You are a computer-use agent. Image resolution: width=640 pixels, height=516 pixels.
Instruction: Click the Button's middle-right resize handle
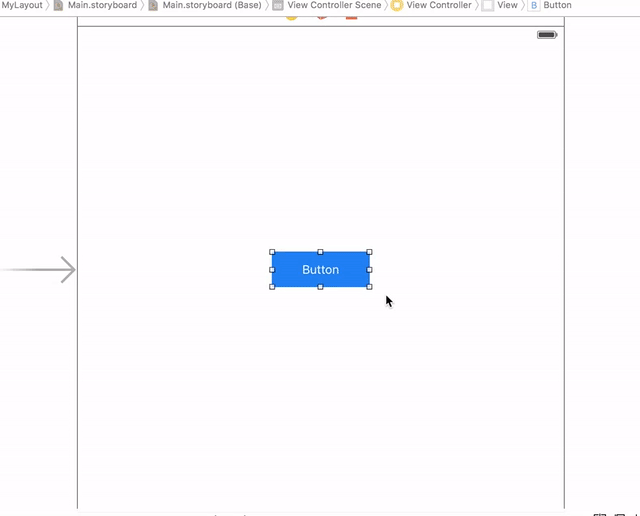pyautogui.click(x=369, y=270)
